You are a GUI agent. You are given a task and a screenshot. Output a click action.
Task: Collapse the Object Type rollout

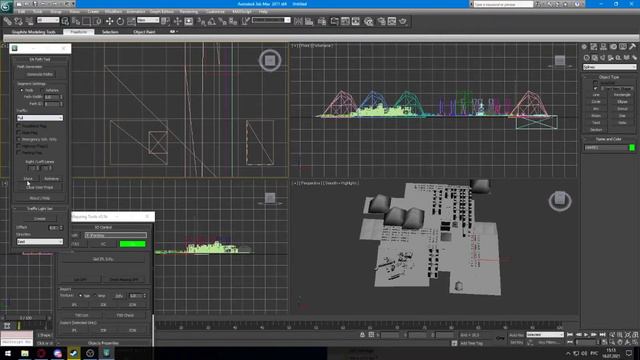tap(609, 77)
